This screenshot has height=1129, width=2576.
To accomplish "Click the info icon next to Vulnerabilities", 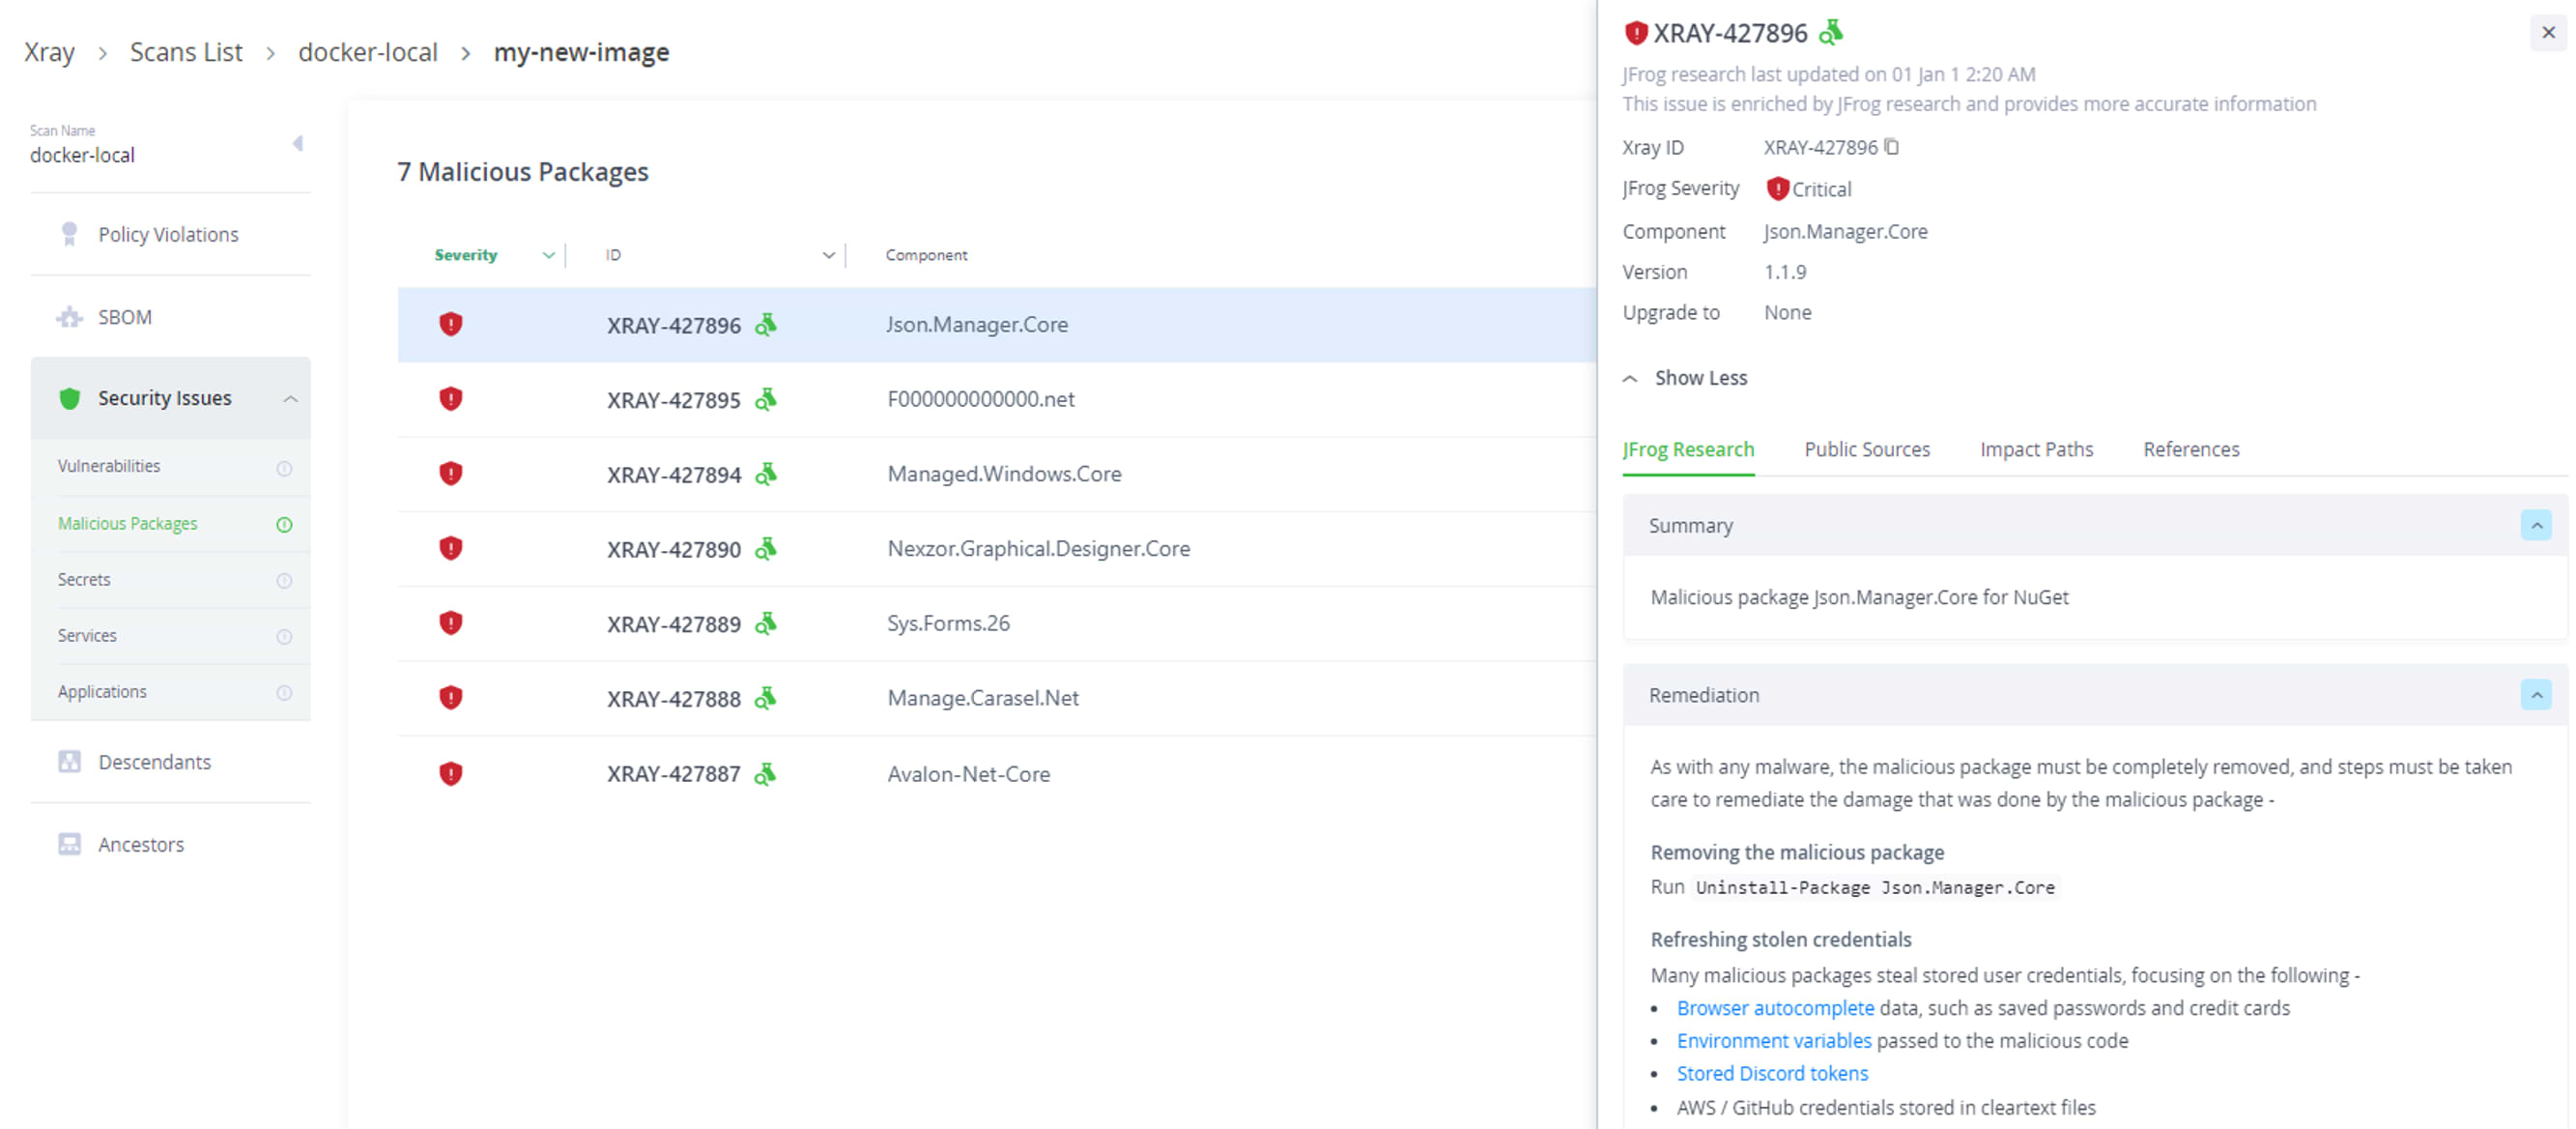I will click(284, 468).
